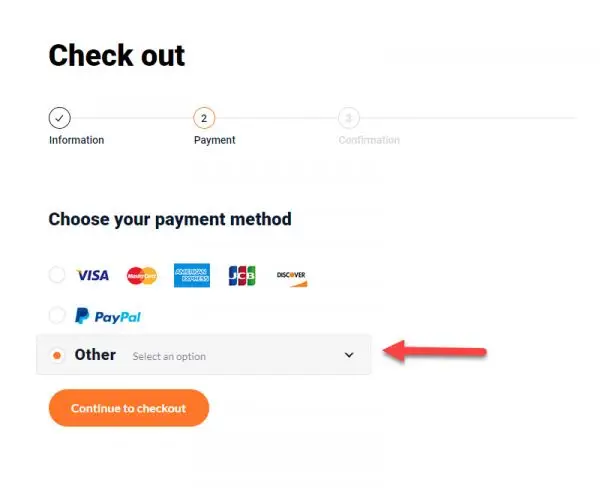Go to the Information step
Screen dimensions: 600x488
point(77,140)
